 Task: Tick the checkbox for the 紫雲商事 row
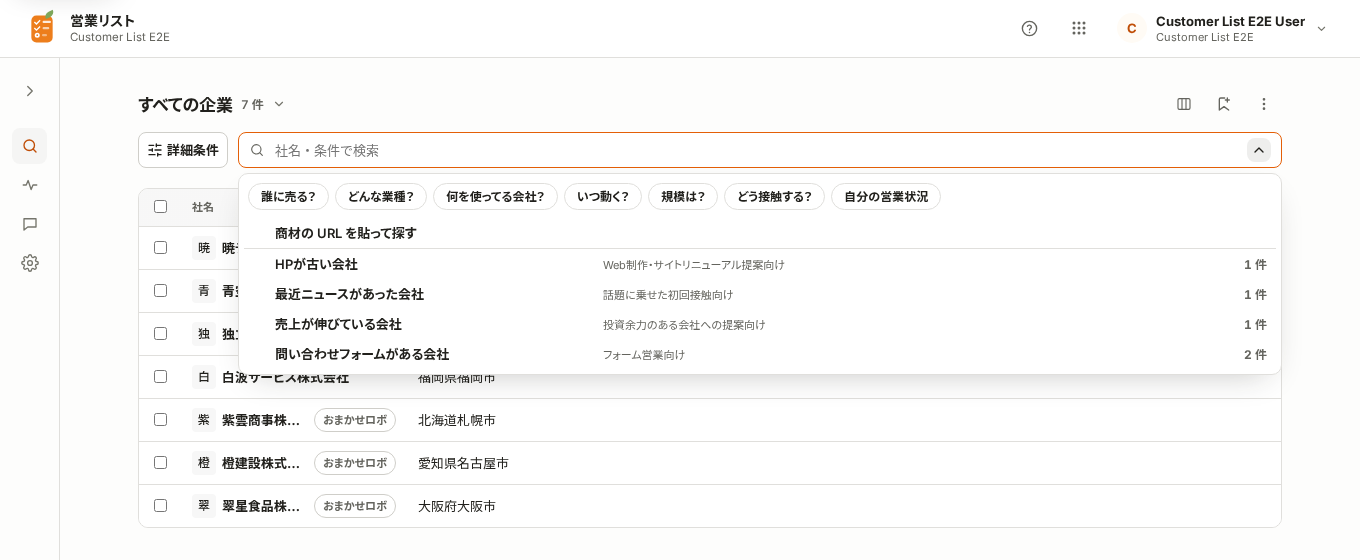click(x=160, y=419)
